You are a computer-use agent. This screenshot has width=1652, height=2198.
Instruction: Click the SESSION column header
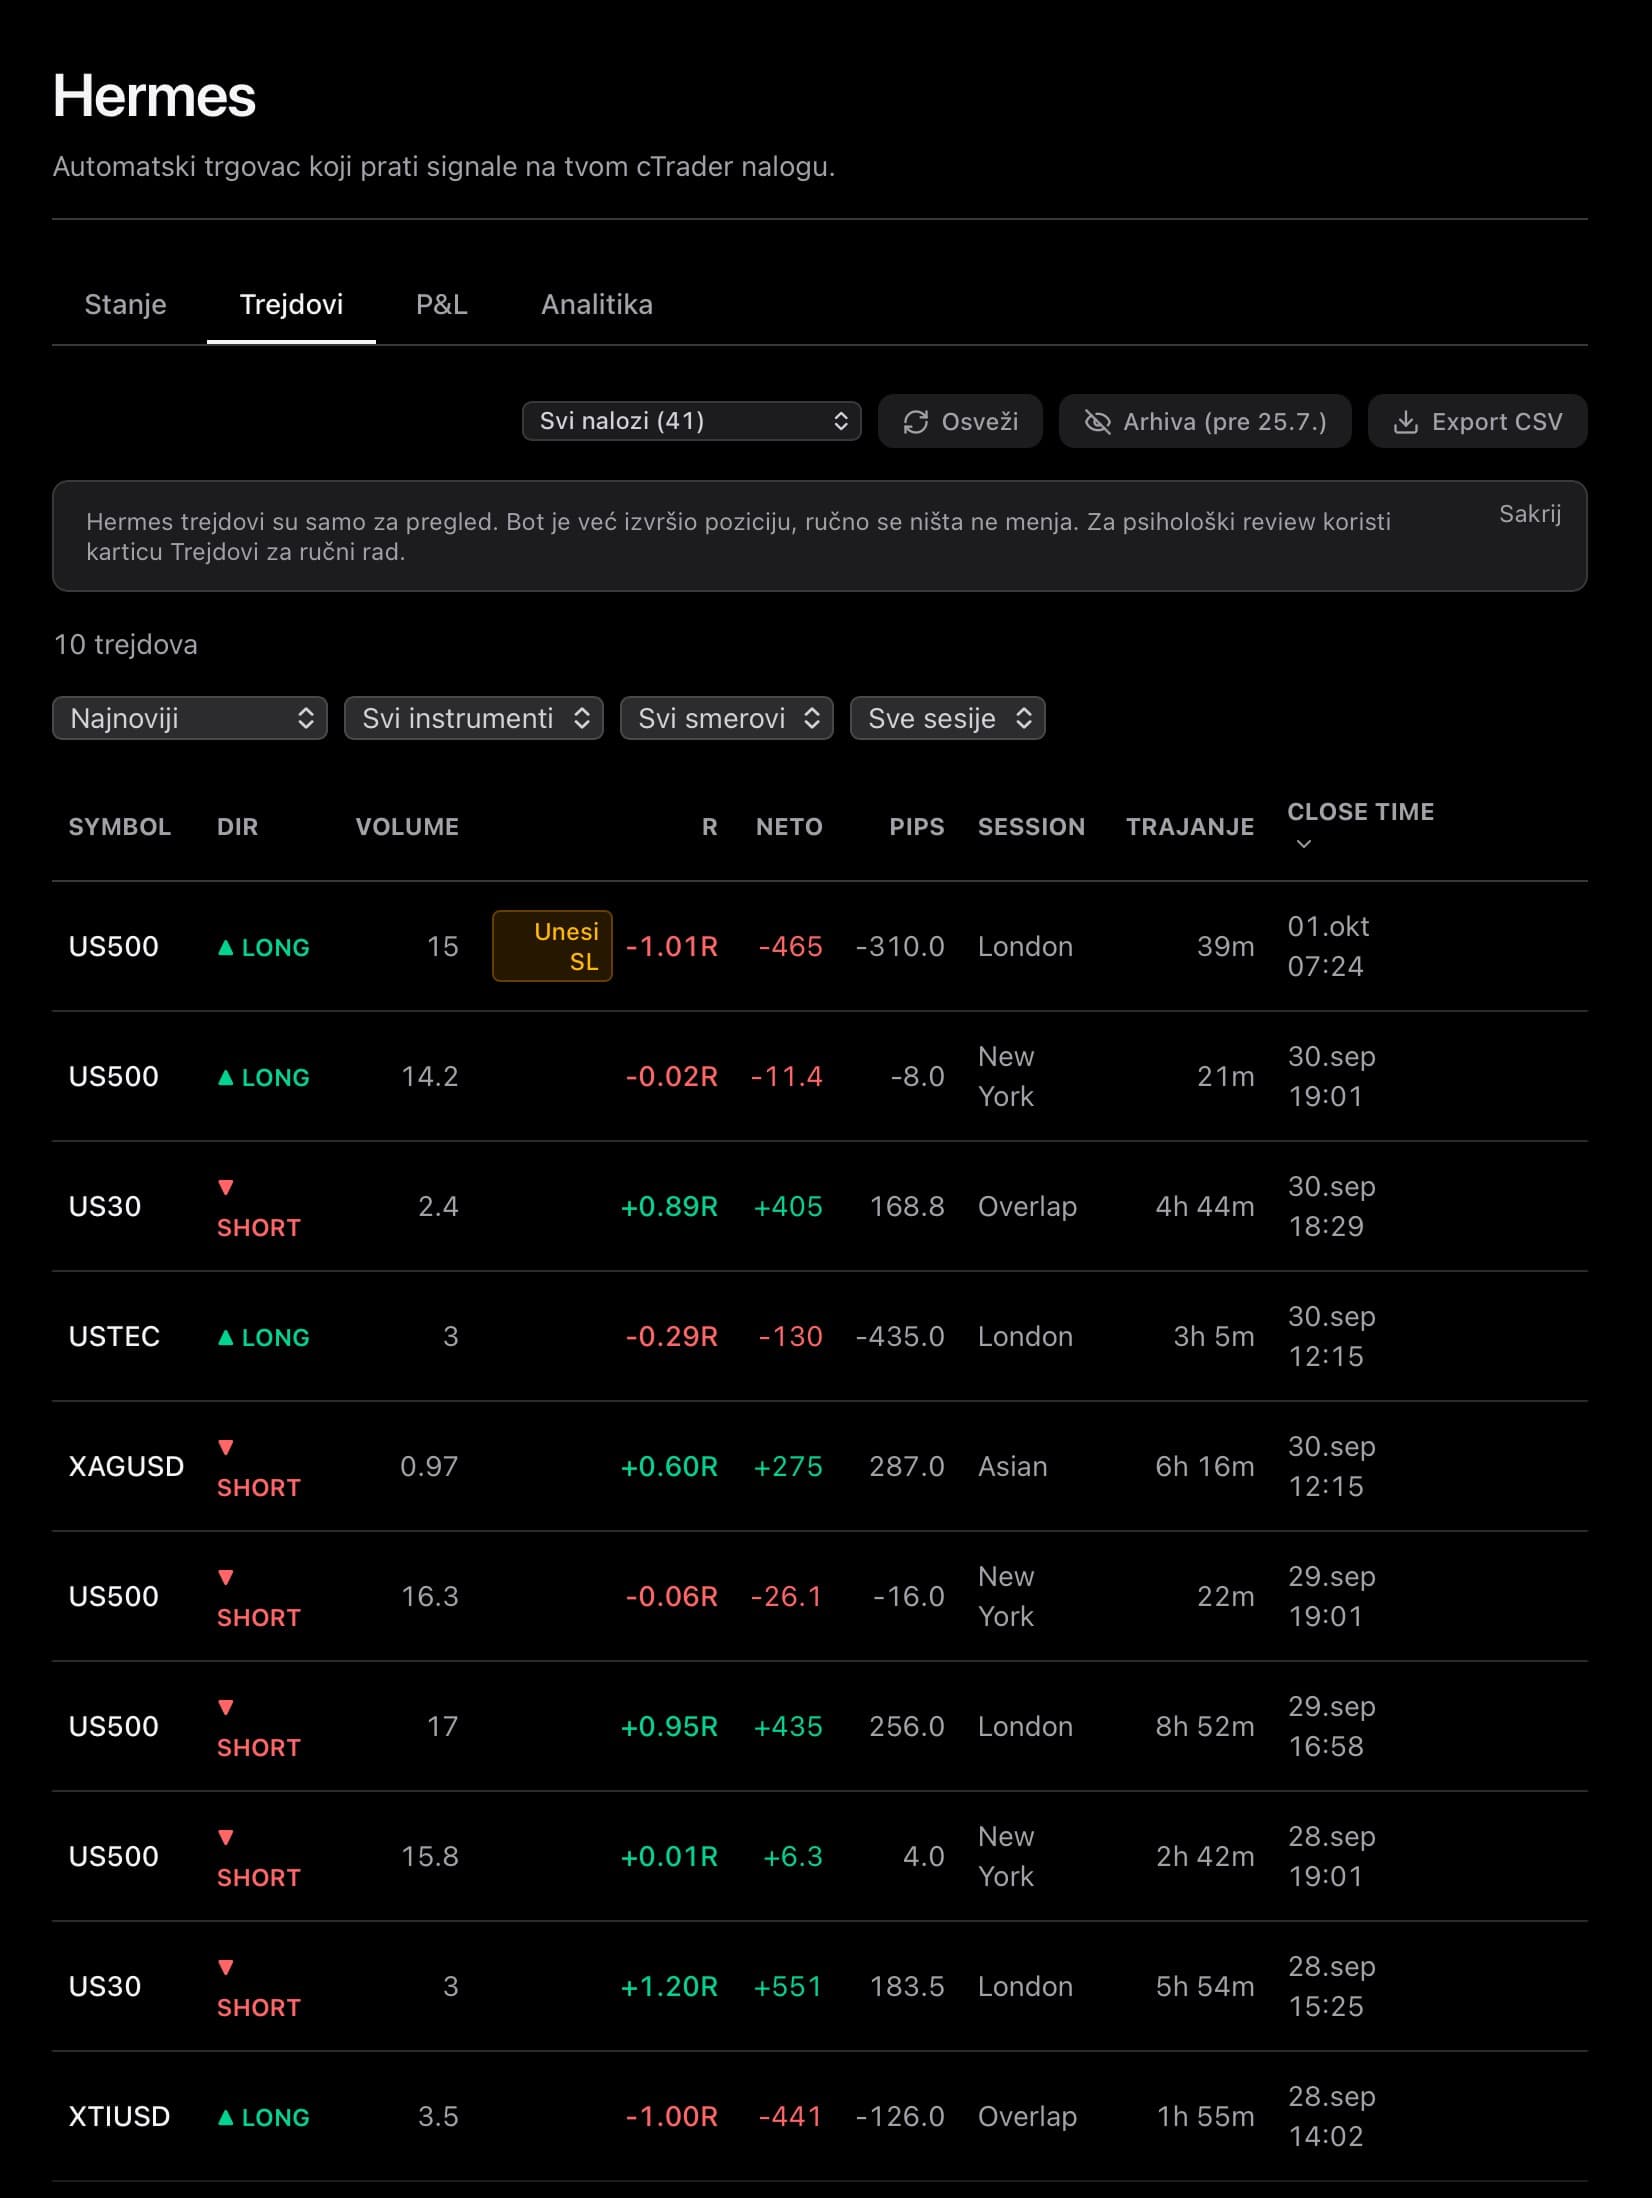pos(1031,827)
